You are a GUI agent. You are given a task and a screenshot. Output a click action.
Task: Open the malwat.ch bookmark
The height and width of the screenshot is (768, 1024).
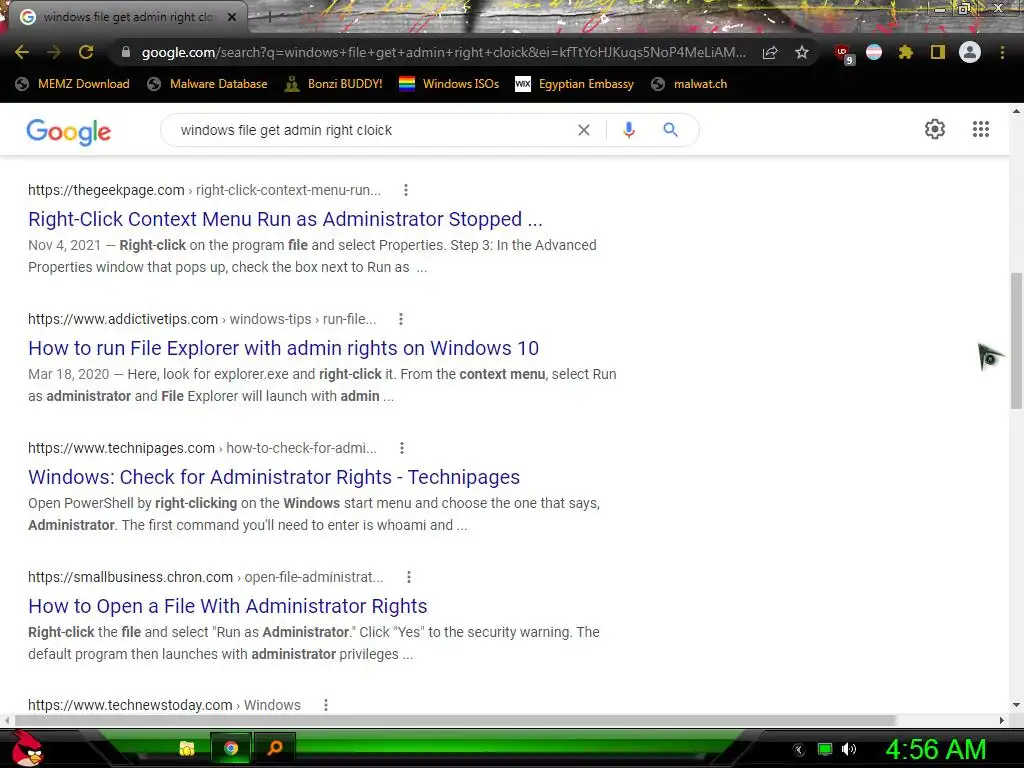click(x=690, y=84)
